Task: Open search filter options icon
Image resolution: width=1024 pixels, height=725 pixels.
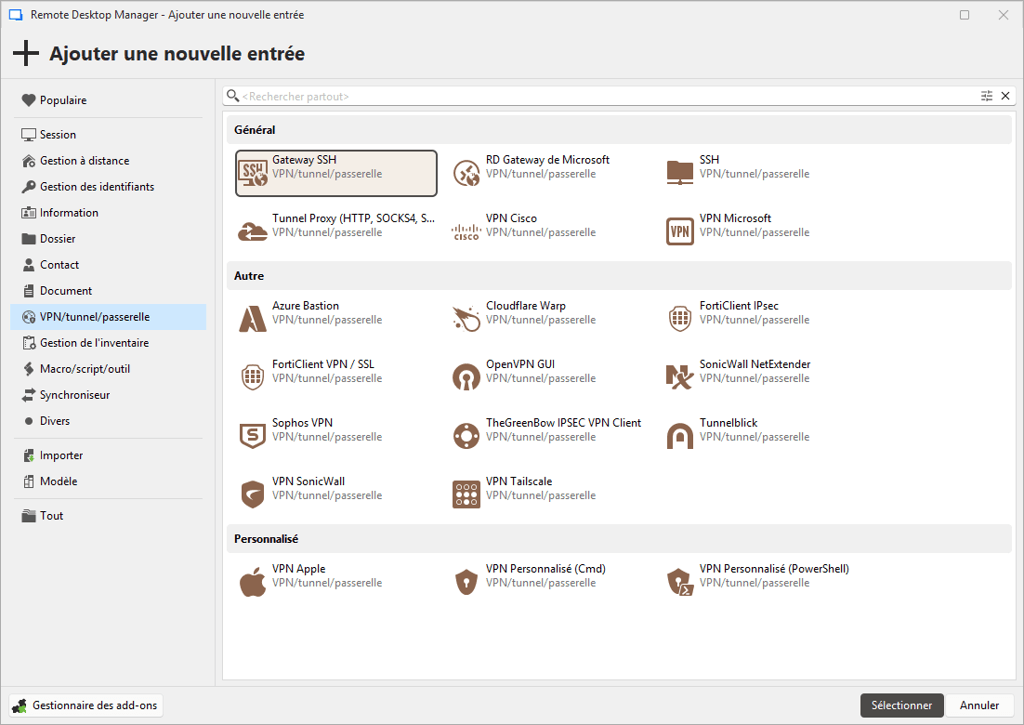Action: [x=987, y=96]
